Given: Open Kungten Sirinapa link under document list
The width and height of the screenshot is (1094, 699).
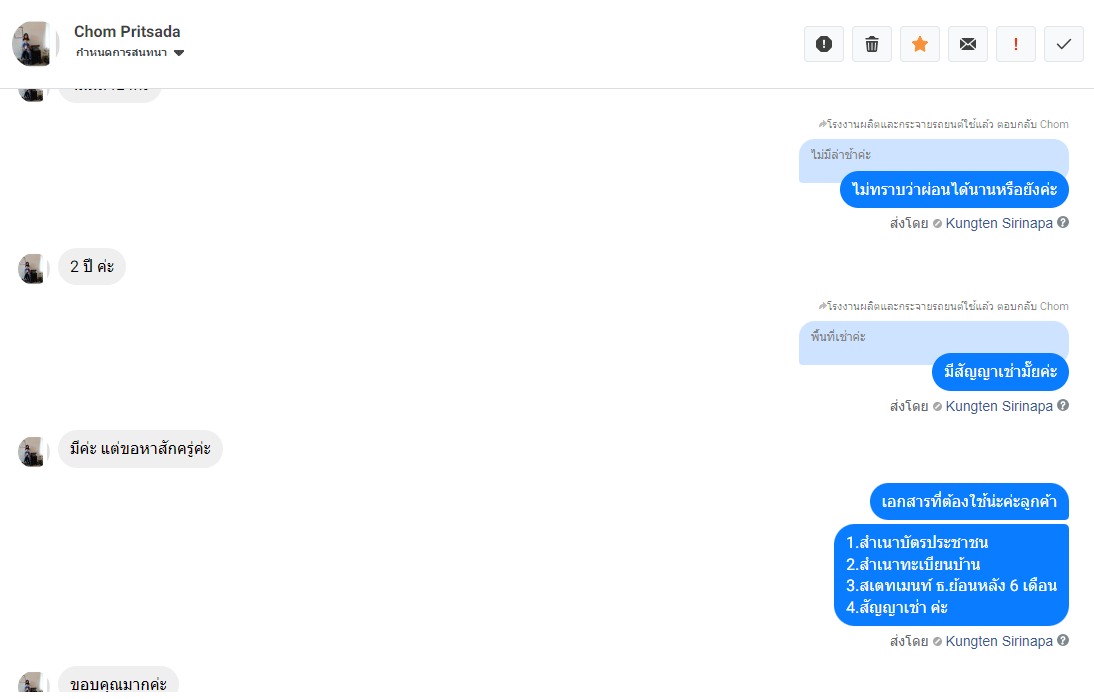Looking at the screenshot, I should tap(998, 641).
